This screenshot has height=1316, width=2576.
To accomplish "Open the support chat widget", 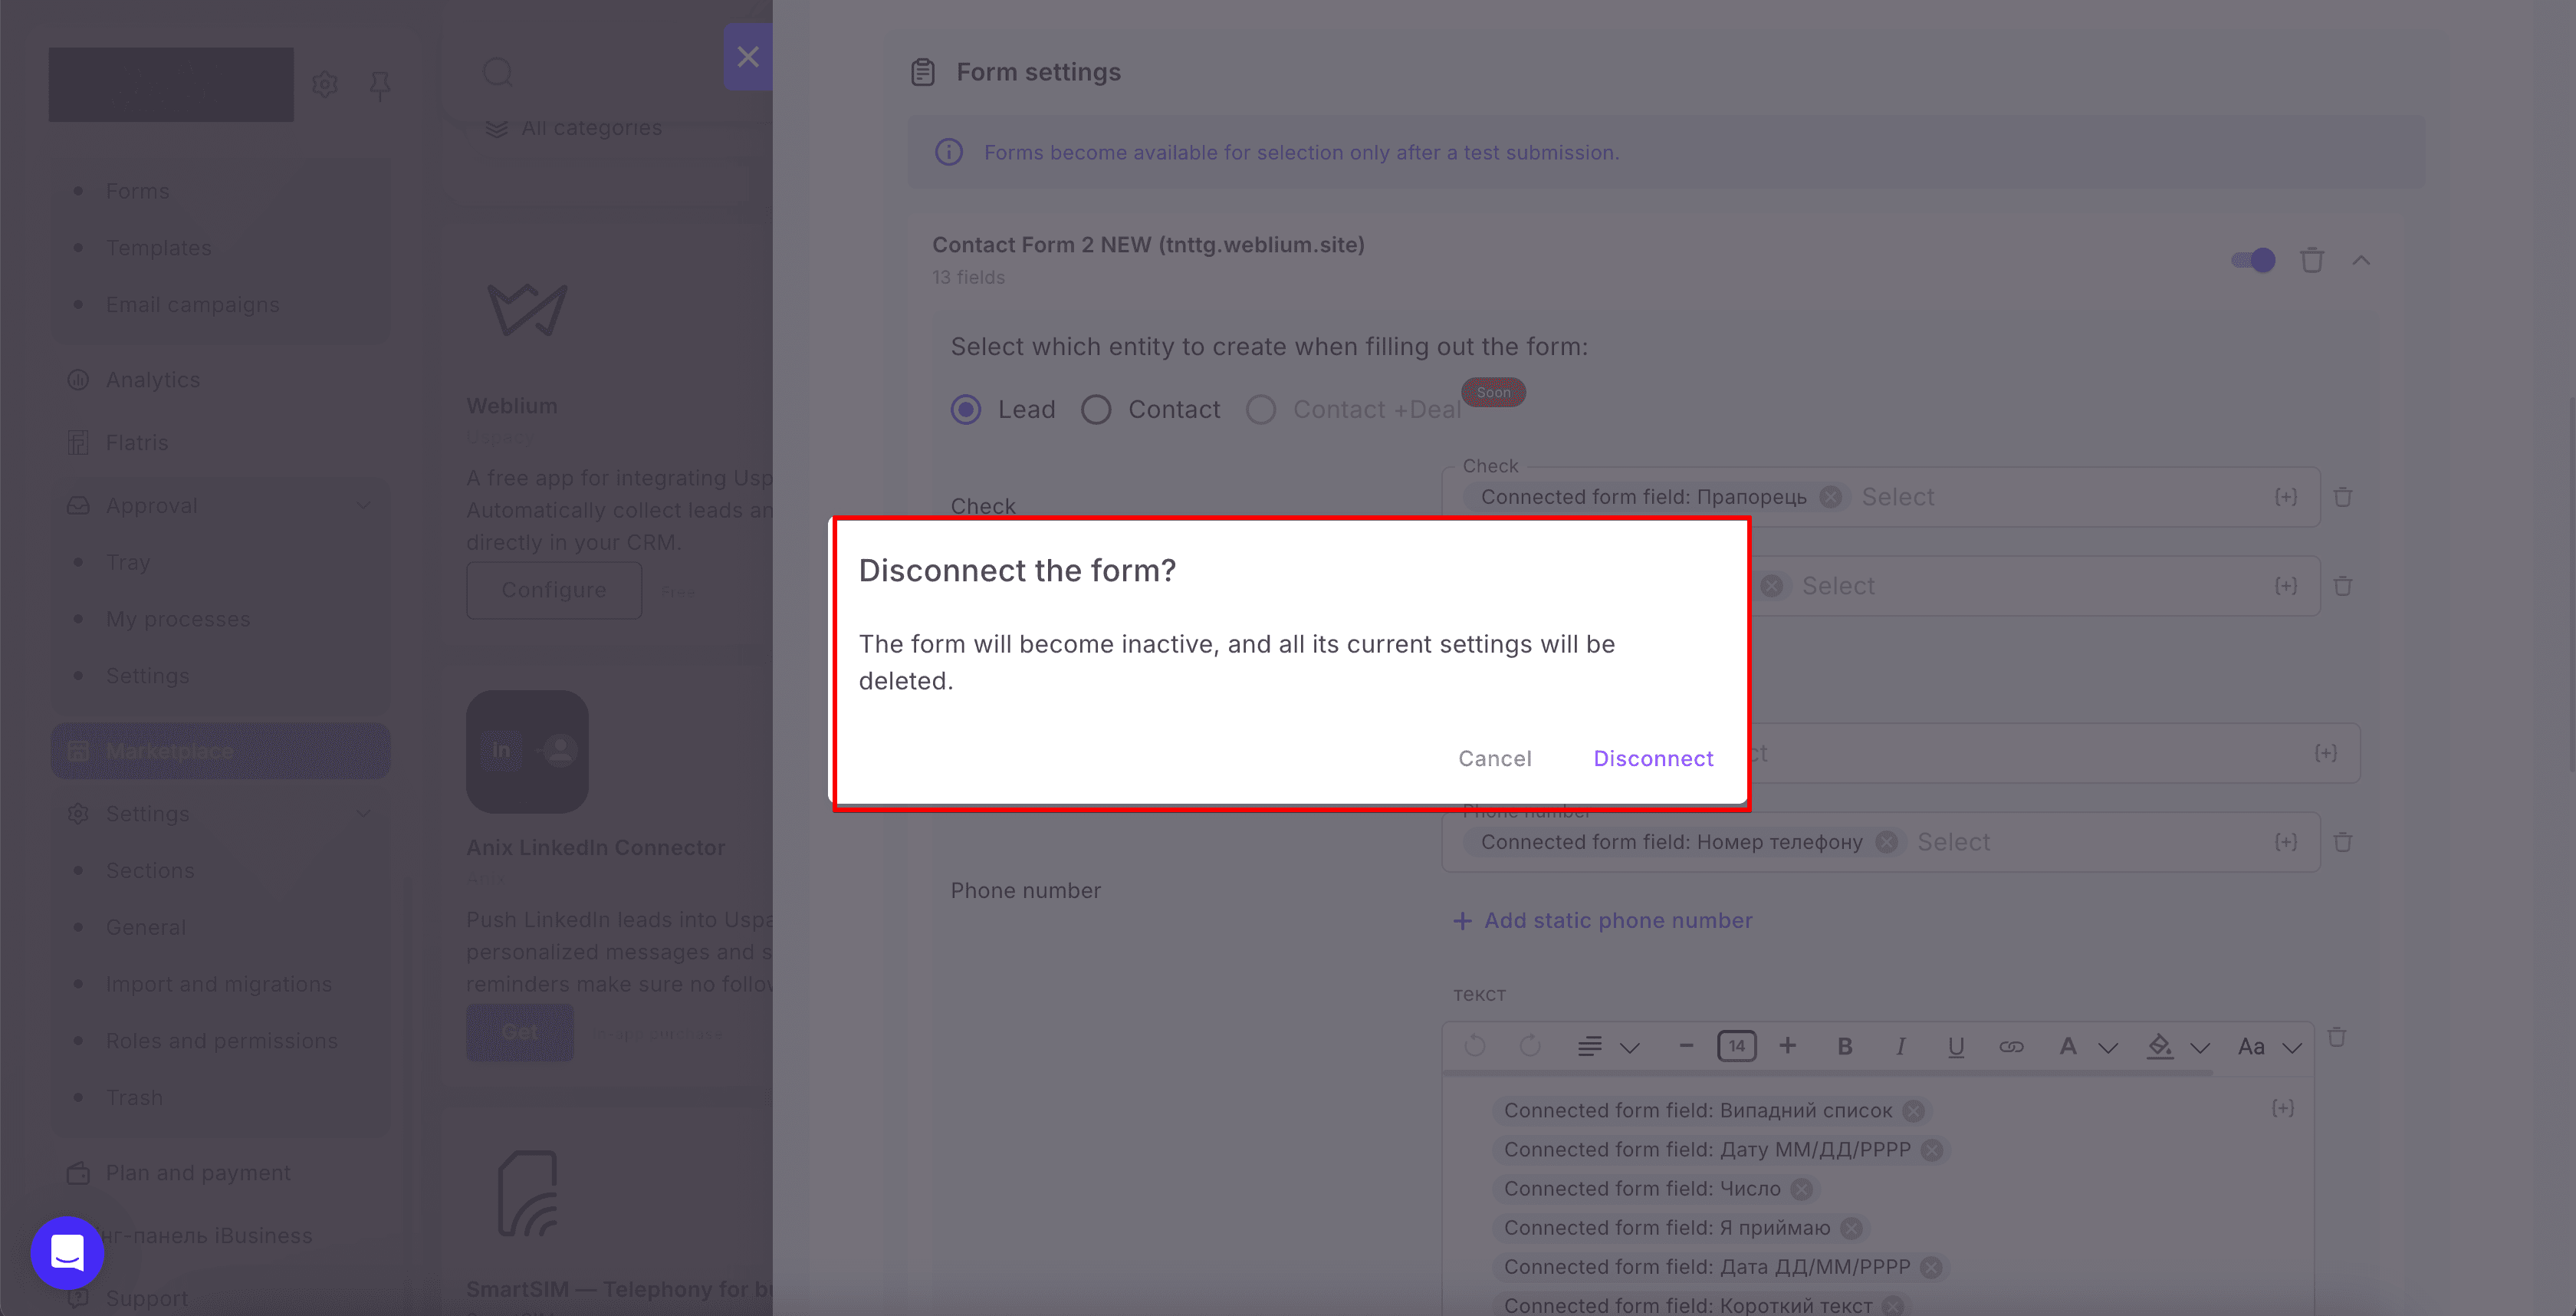I will point(67,1252).
